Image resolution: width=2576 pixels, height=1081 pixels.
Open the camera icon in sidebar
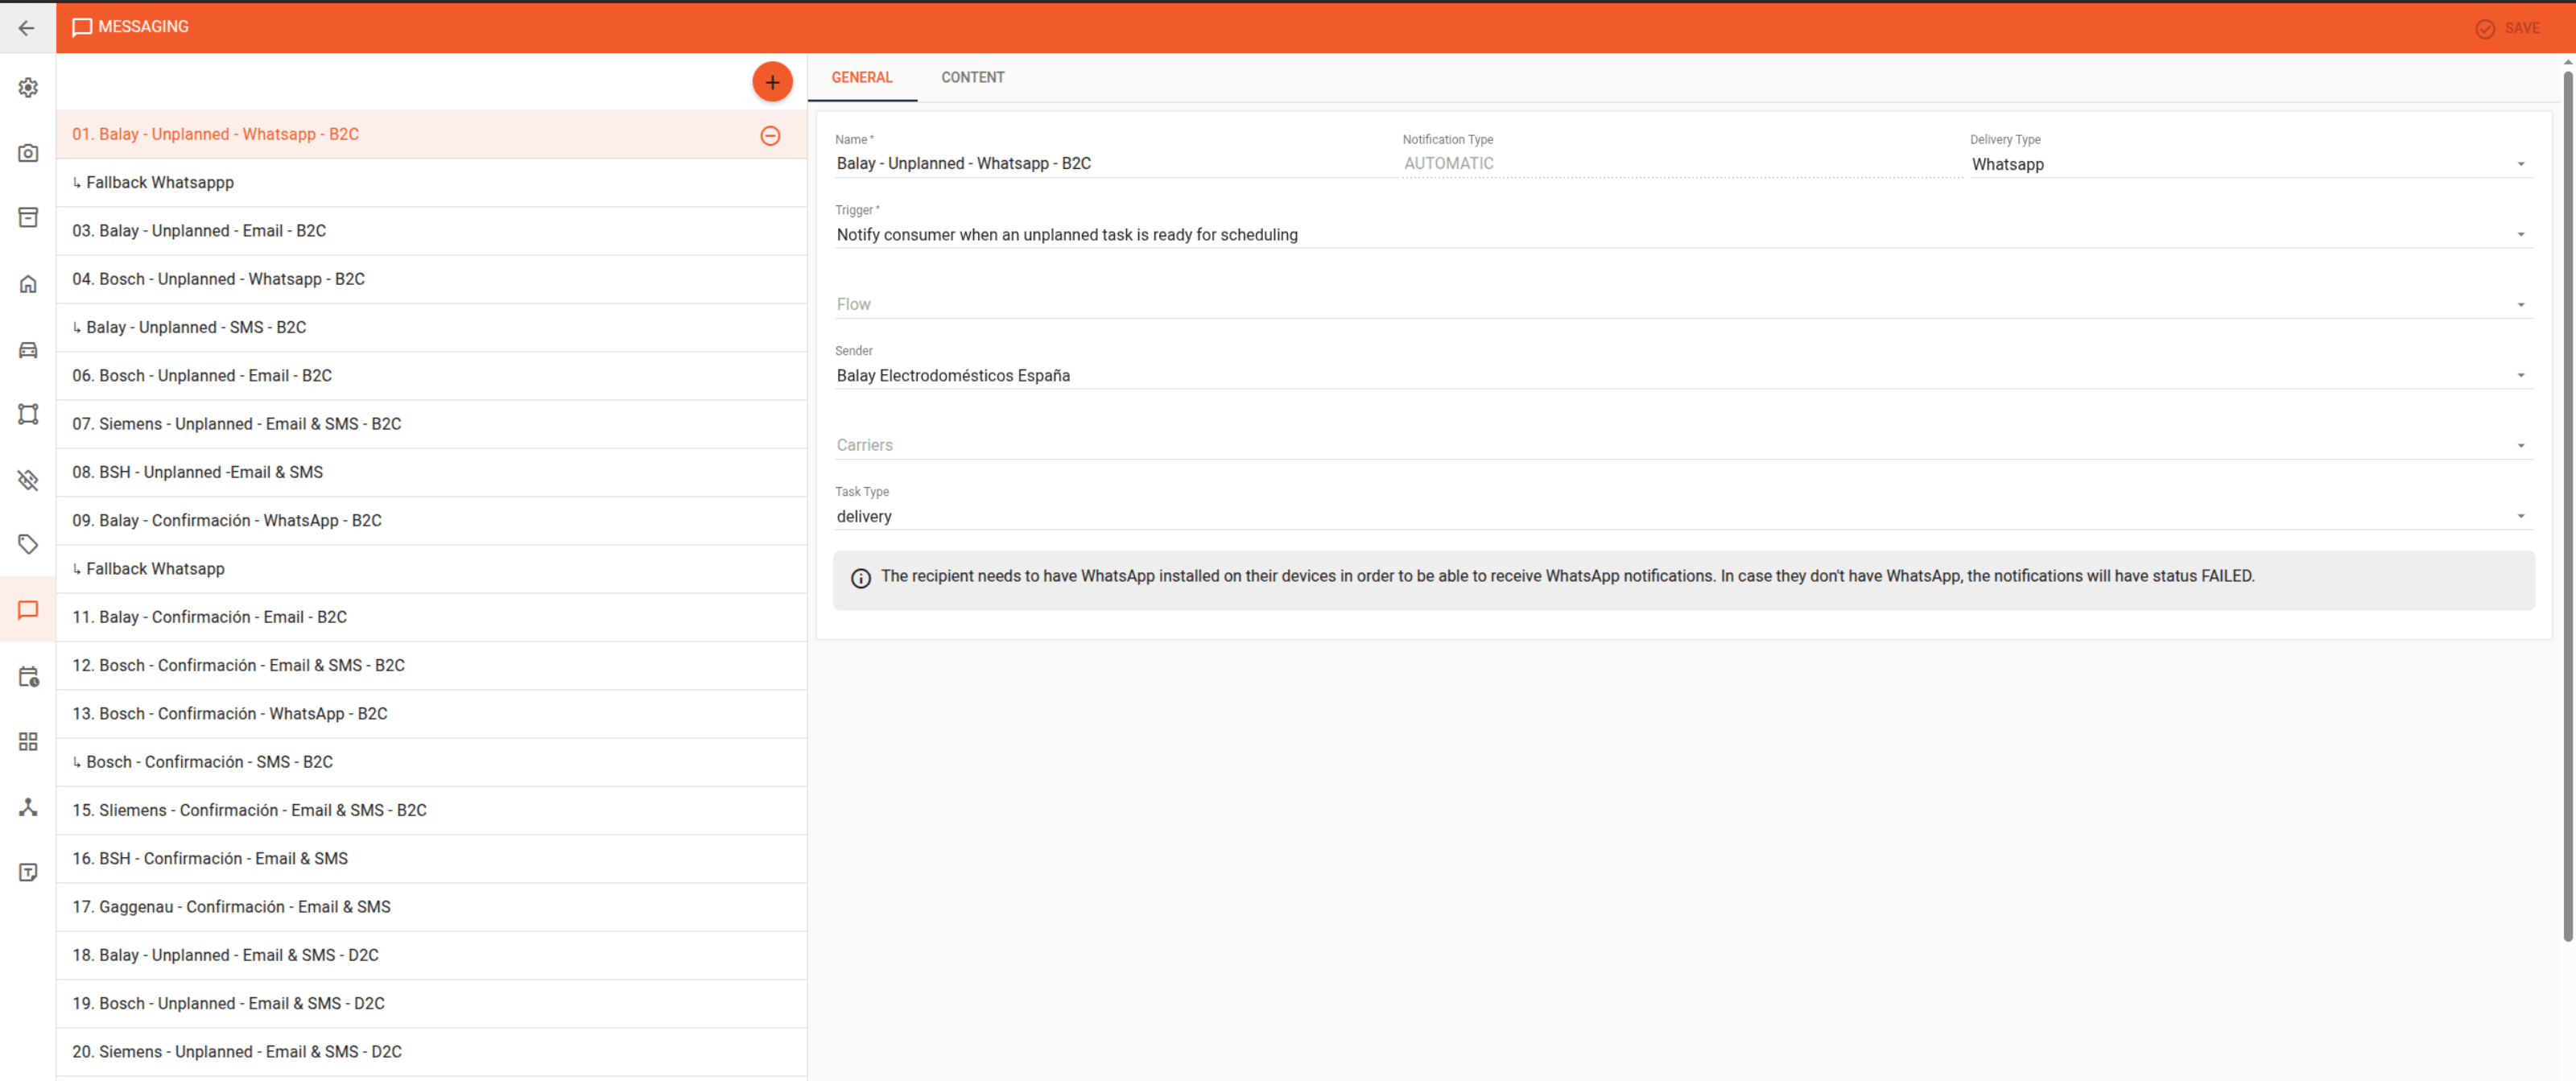[28, 153]
